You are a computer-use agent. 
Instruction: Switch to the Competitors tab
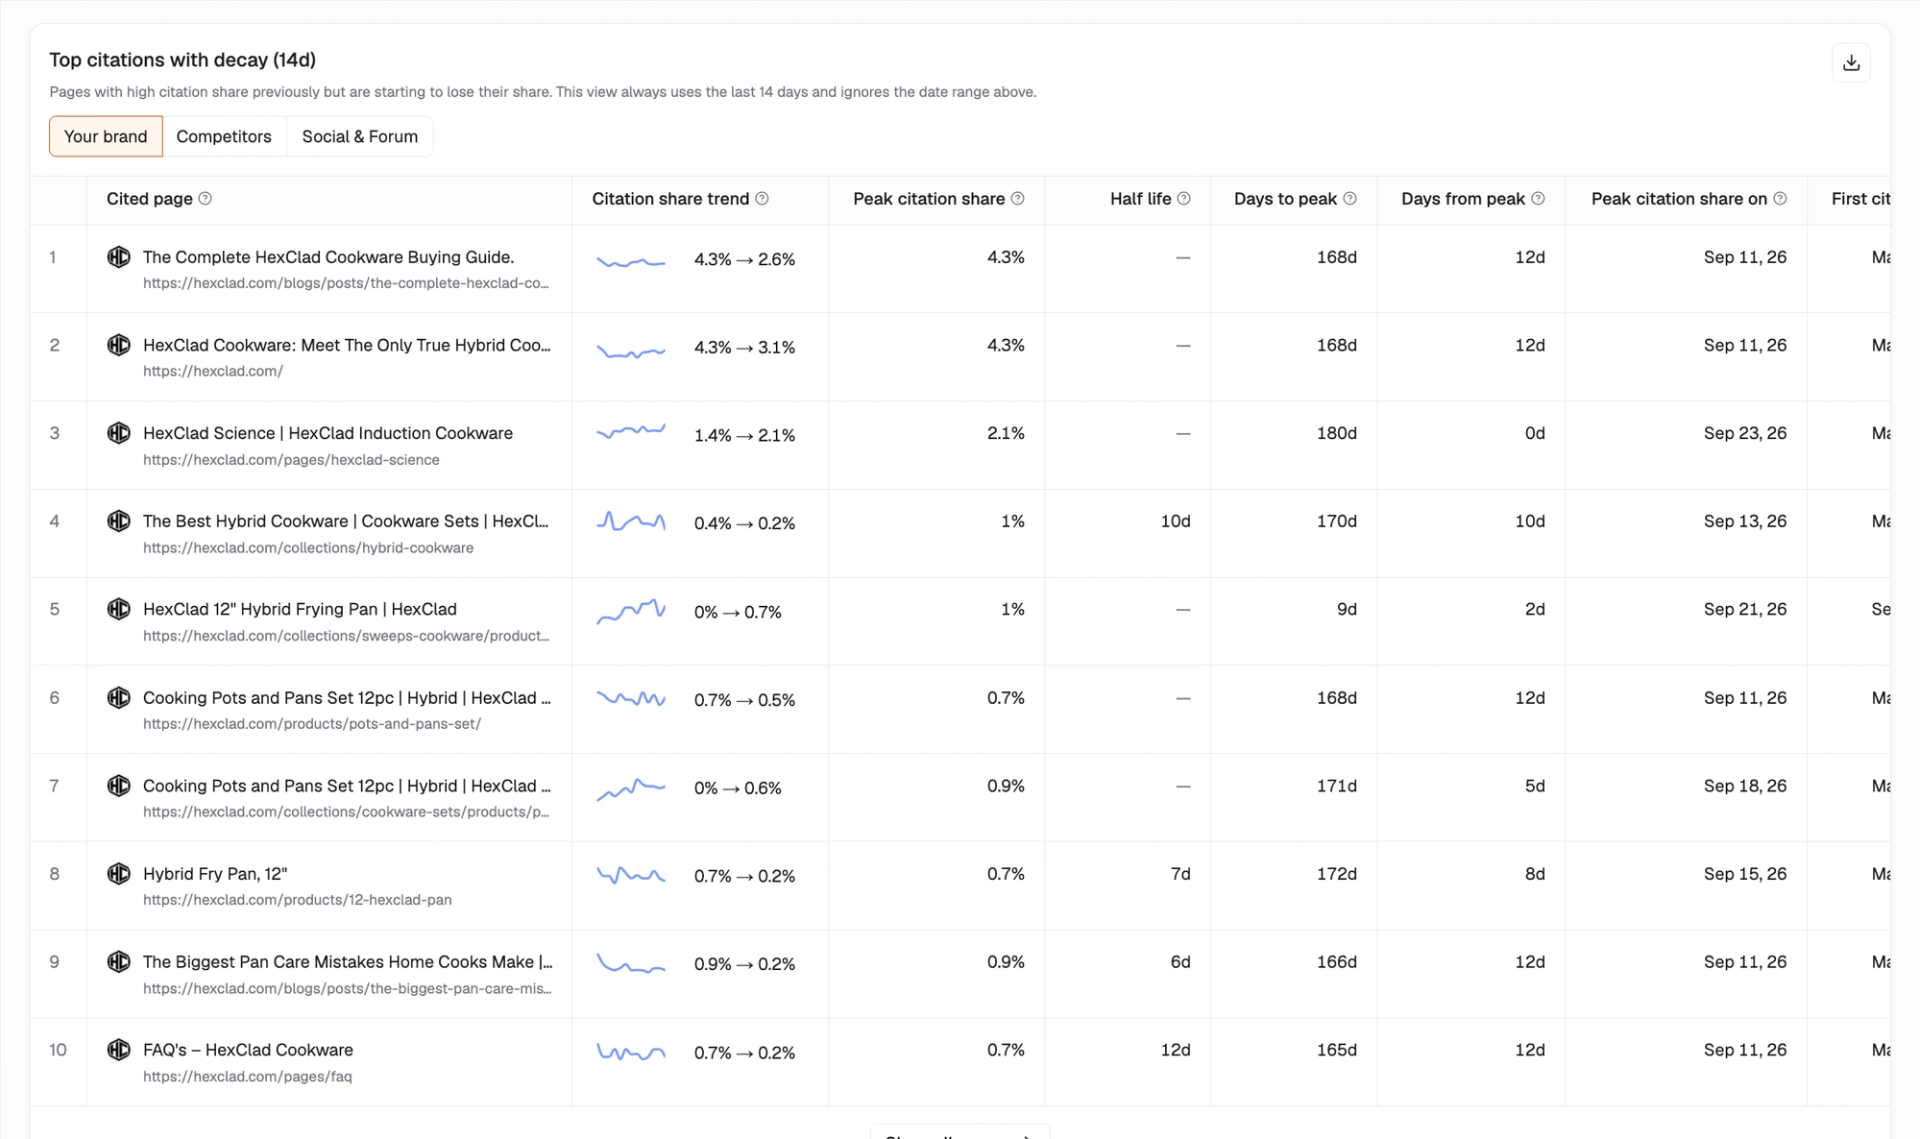click(x=224, y=136)
